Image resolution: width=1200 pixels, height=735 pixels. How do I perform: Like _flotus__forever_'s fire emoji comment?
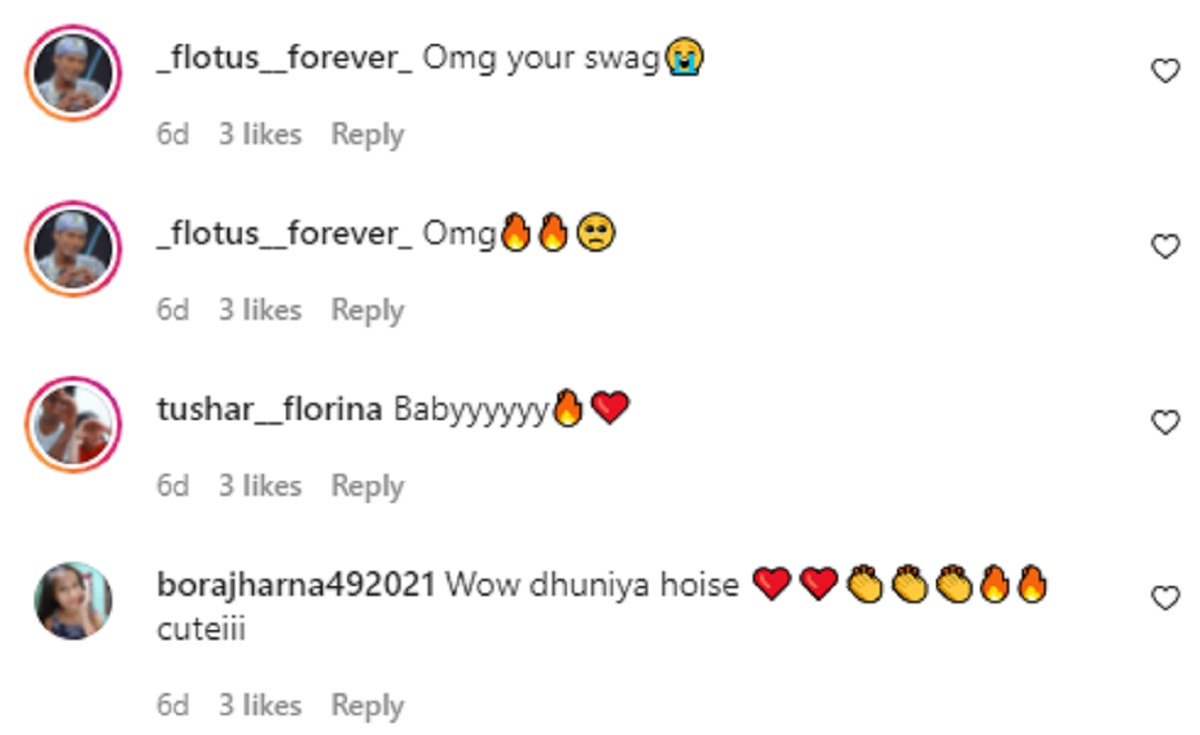(1166, 246)
